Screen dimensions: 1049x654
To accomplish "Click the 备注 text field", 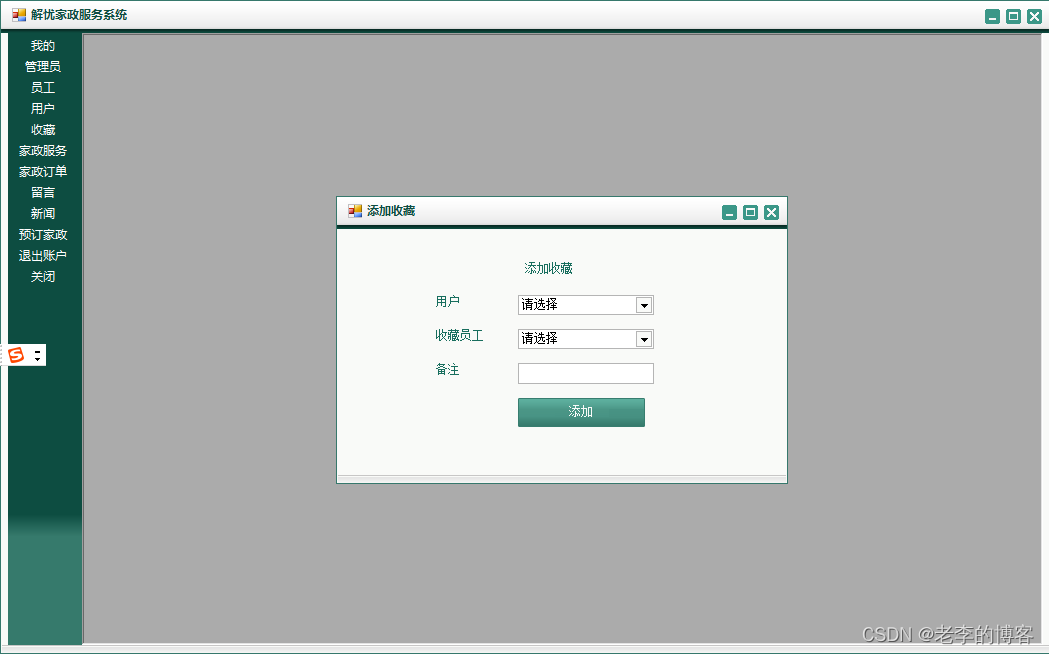I will pos(585,373).
